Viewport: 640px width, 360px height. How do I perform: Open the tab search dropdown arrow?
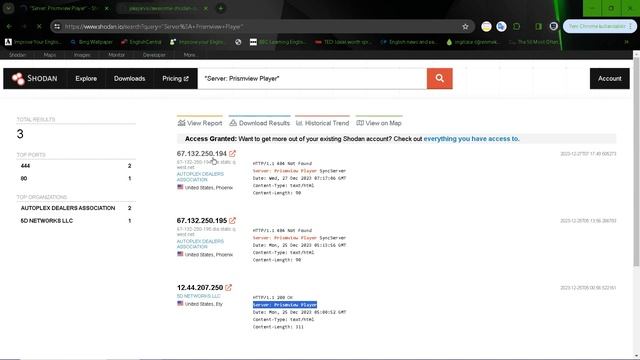pyautogui.click(x=8, y=8)
